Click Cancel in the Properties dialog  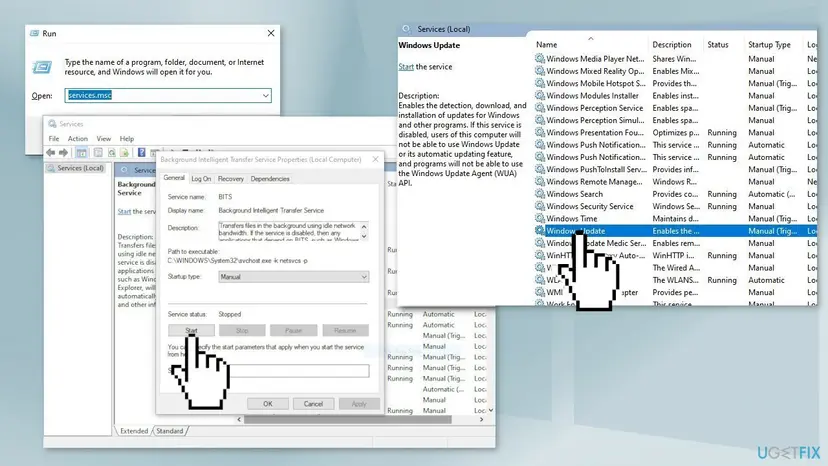313,404
